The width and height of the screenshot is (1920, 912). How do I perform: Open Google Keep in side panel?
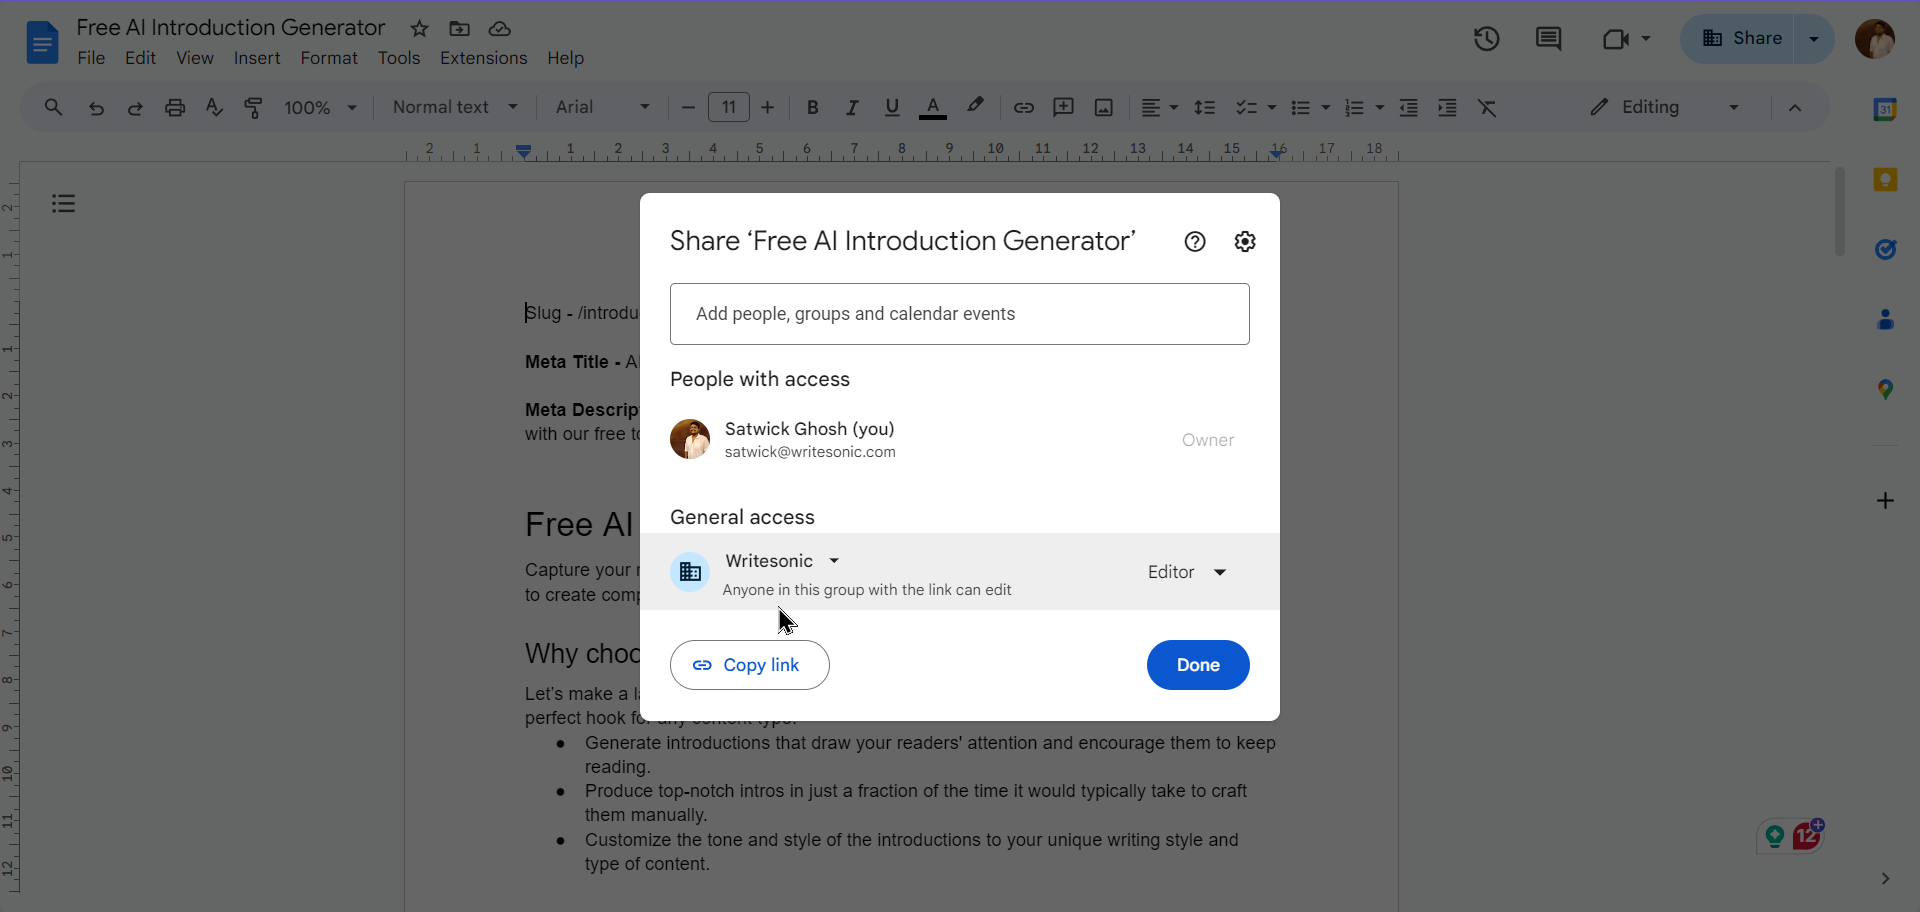pyautogui.click(x=1885, y=180)
